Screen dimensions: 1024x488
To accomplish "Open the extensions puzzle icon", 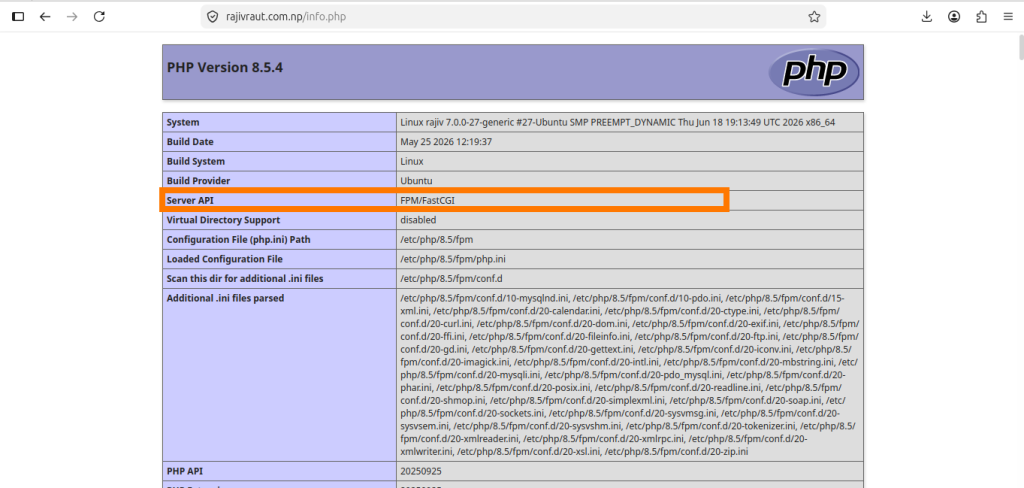I will click(981, 17).
